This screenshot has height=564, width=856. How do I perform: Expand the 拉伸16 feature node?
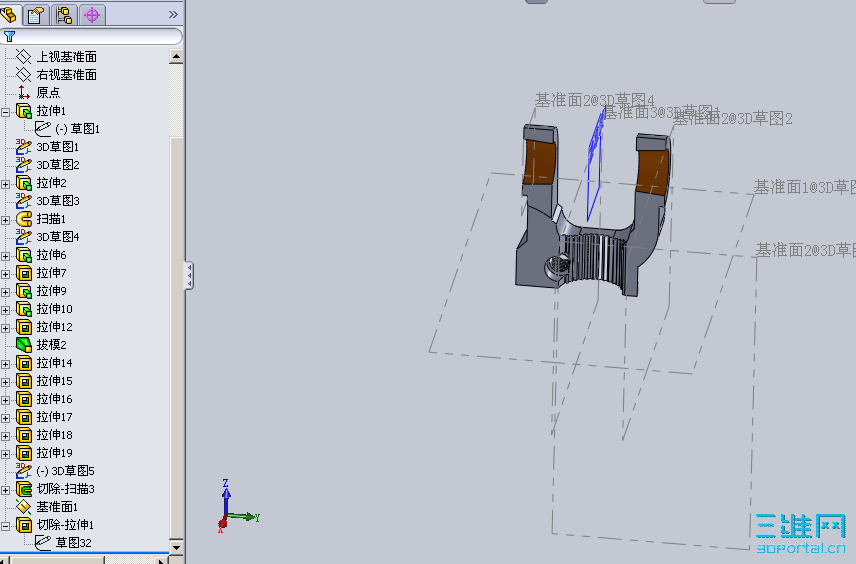[x=5, y=401]
